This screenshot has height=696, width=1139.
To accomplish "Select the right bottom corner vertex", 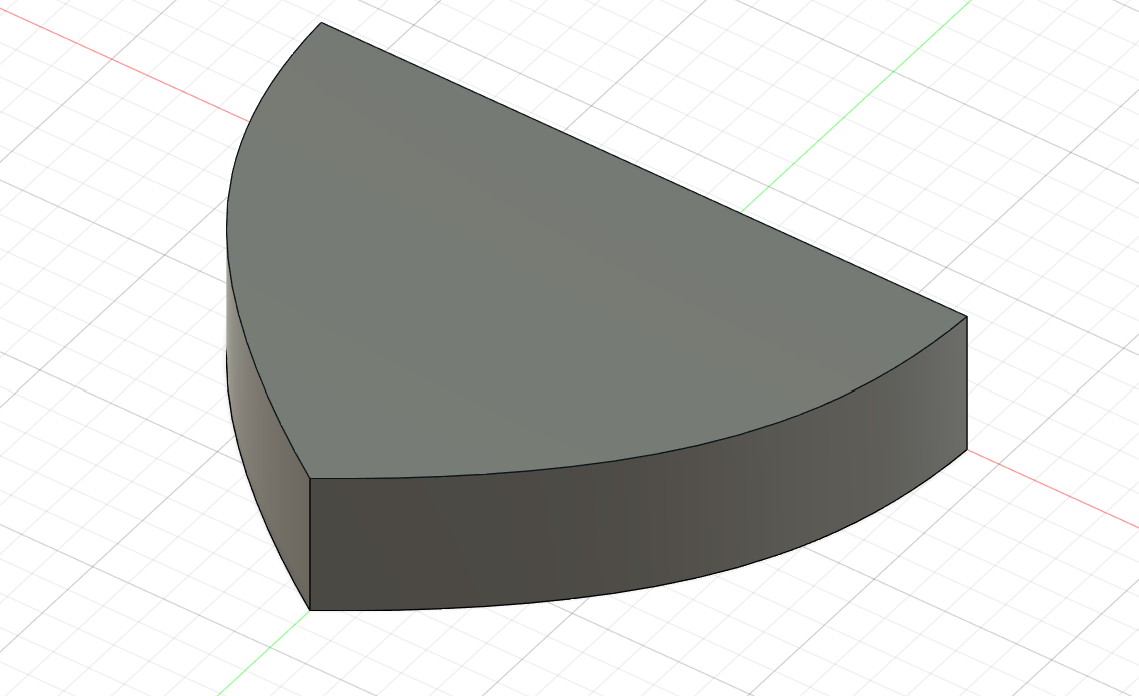I will (x=967, y=449).
